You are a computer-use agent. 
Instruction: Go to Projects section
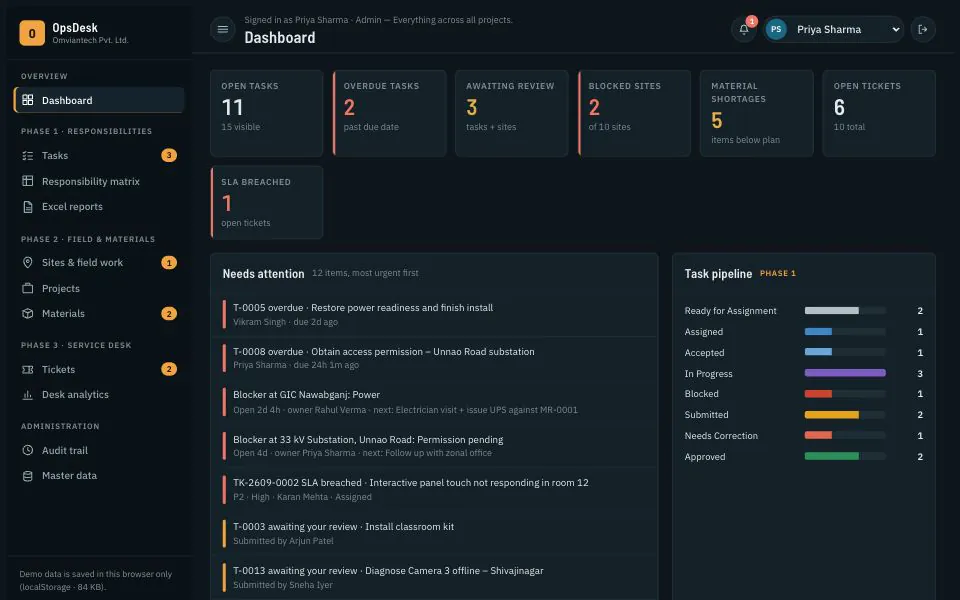[x=99, y=288]
